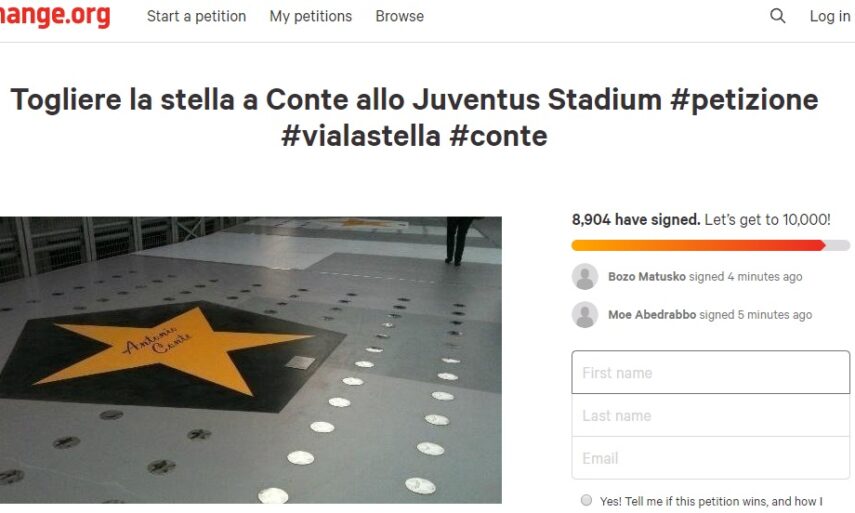Go to My petitions

pyautogui.click(x=311, y=16)
